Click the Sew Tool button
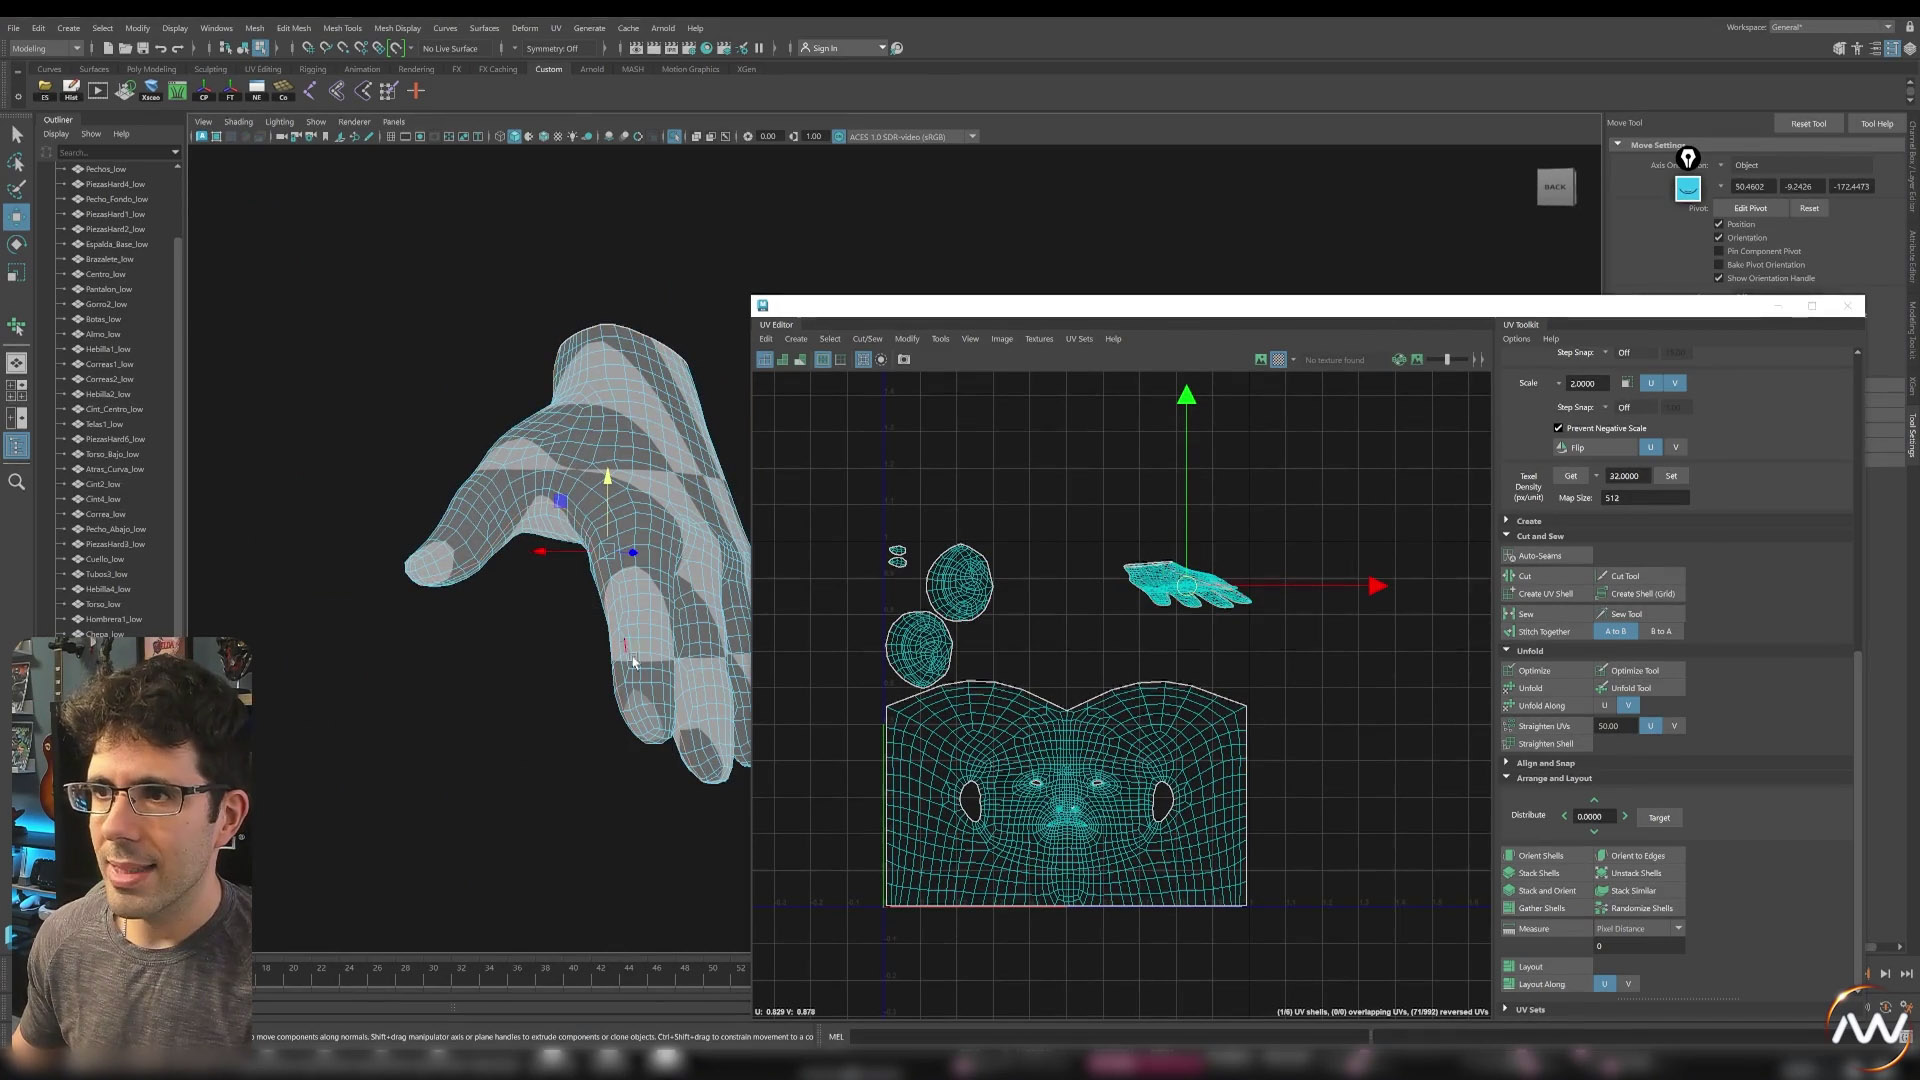 point(1626,614)
